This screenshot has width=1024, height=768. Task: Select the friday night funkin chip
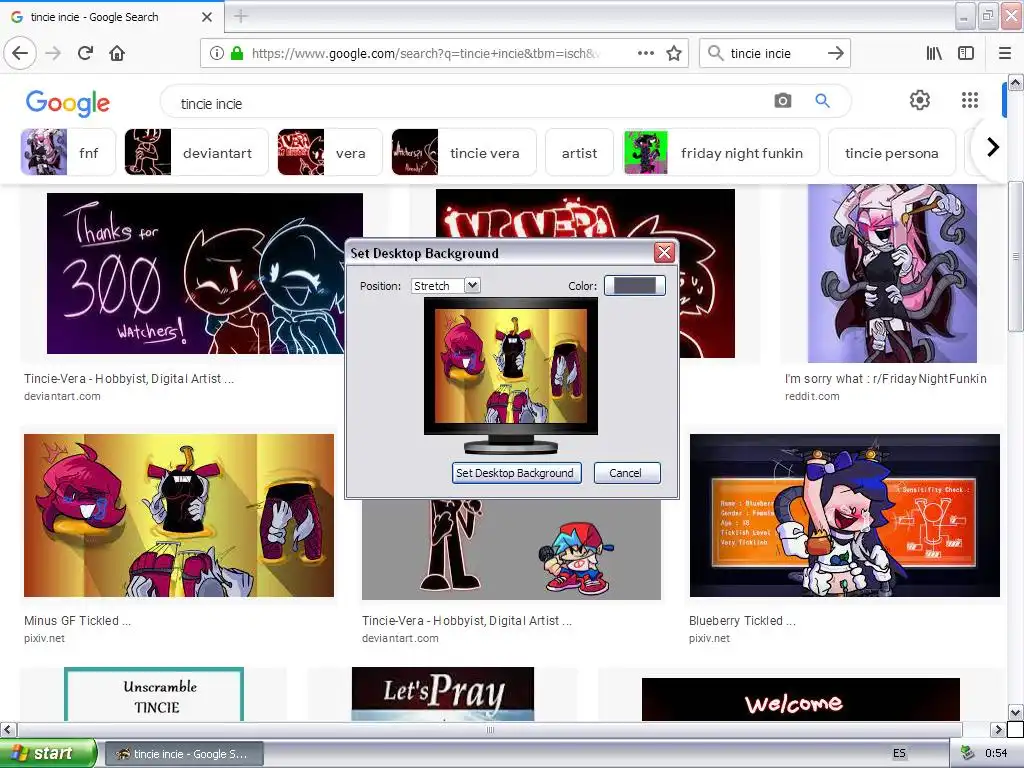point(721,152)
